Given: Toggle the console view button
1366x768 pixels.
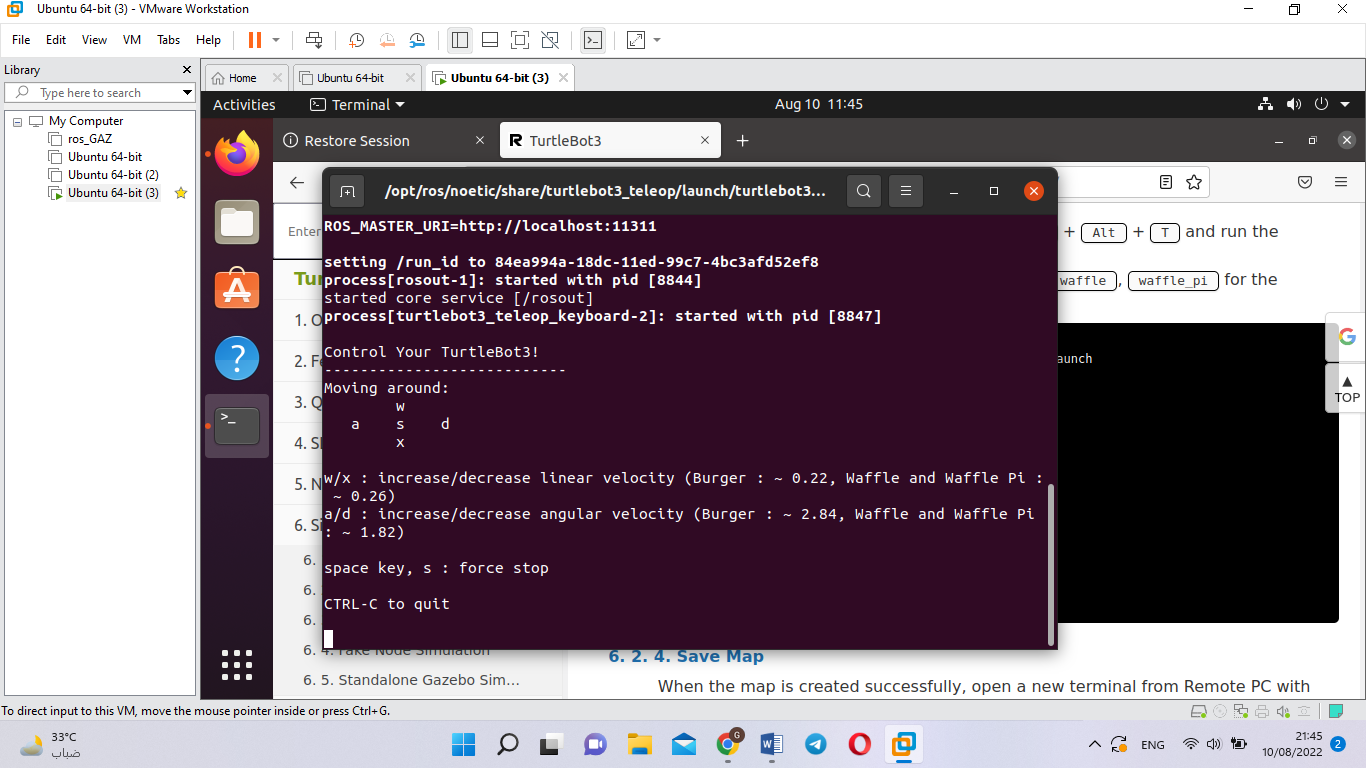Looking at the screenshot, I should tap(593, 40).
